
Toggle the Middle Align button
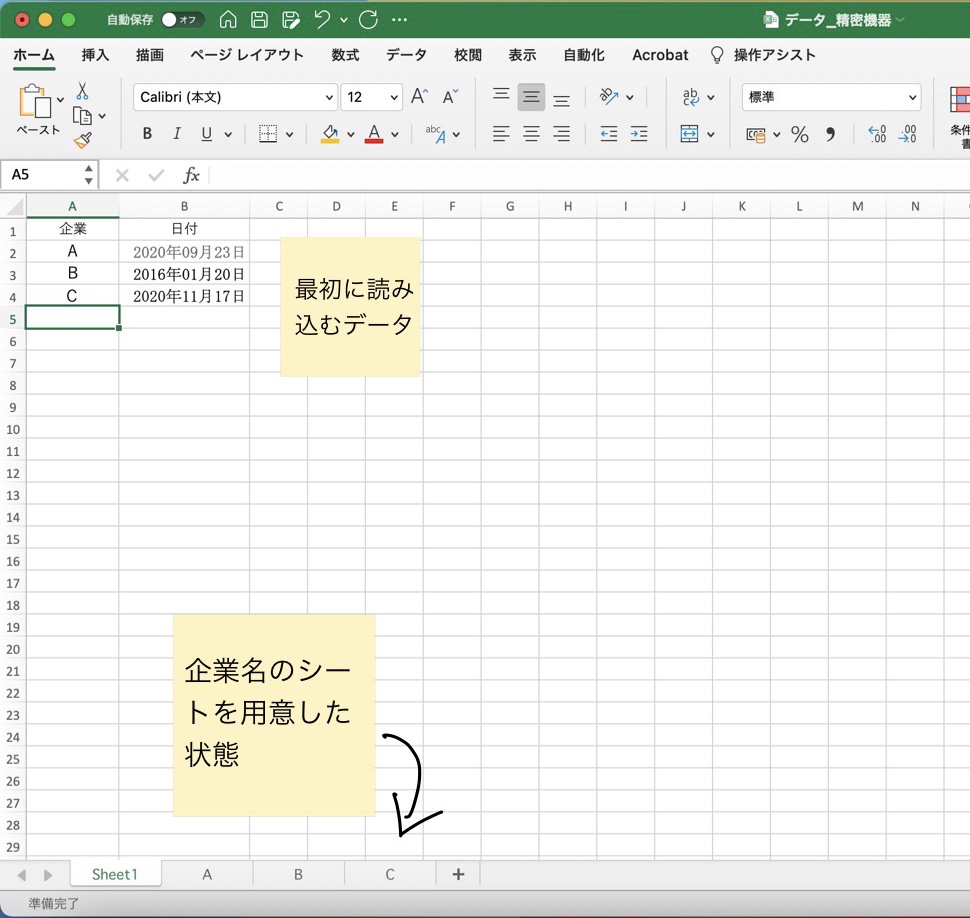(x=531, y=97)
